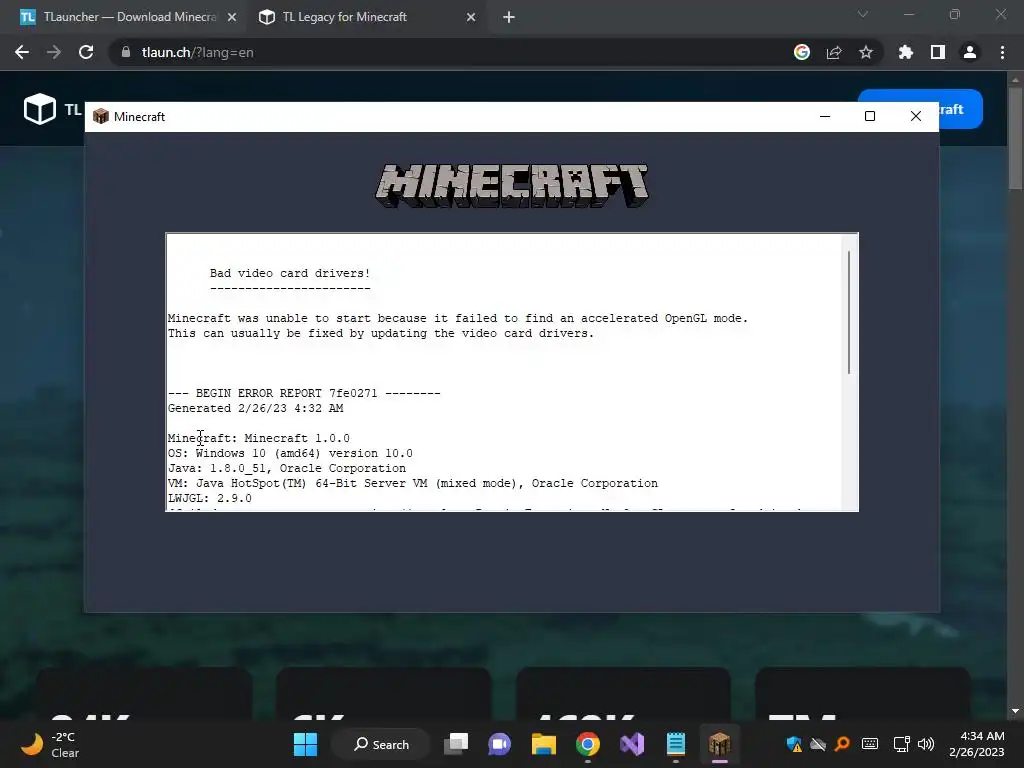Close the TL Legacy for Minecraft tab
This screenshot has width=1024, height=768.
471,17
